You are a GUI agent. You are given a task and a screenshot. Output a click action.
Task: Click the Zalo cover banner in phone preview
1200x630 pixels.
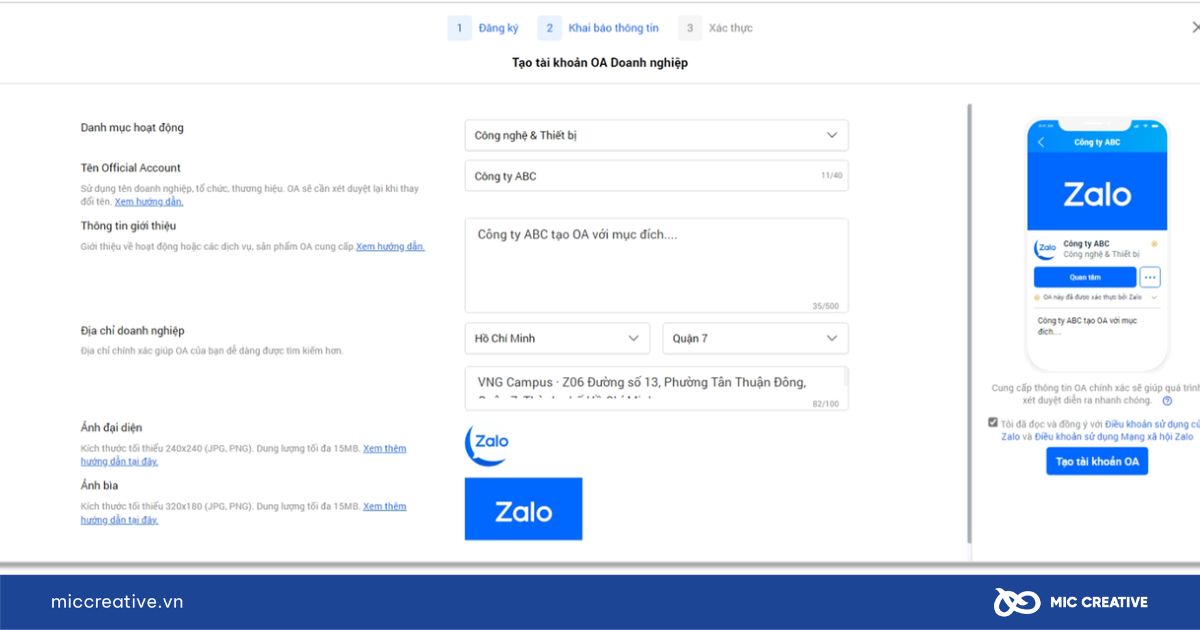coord(1097,192)
